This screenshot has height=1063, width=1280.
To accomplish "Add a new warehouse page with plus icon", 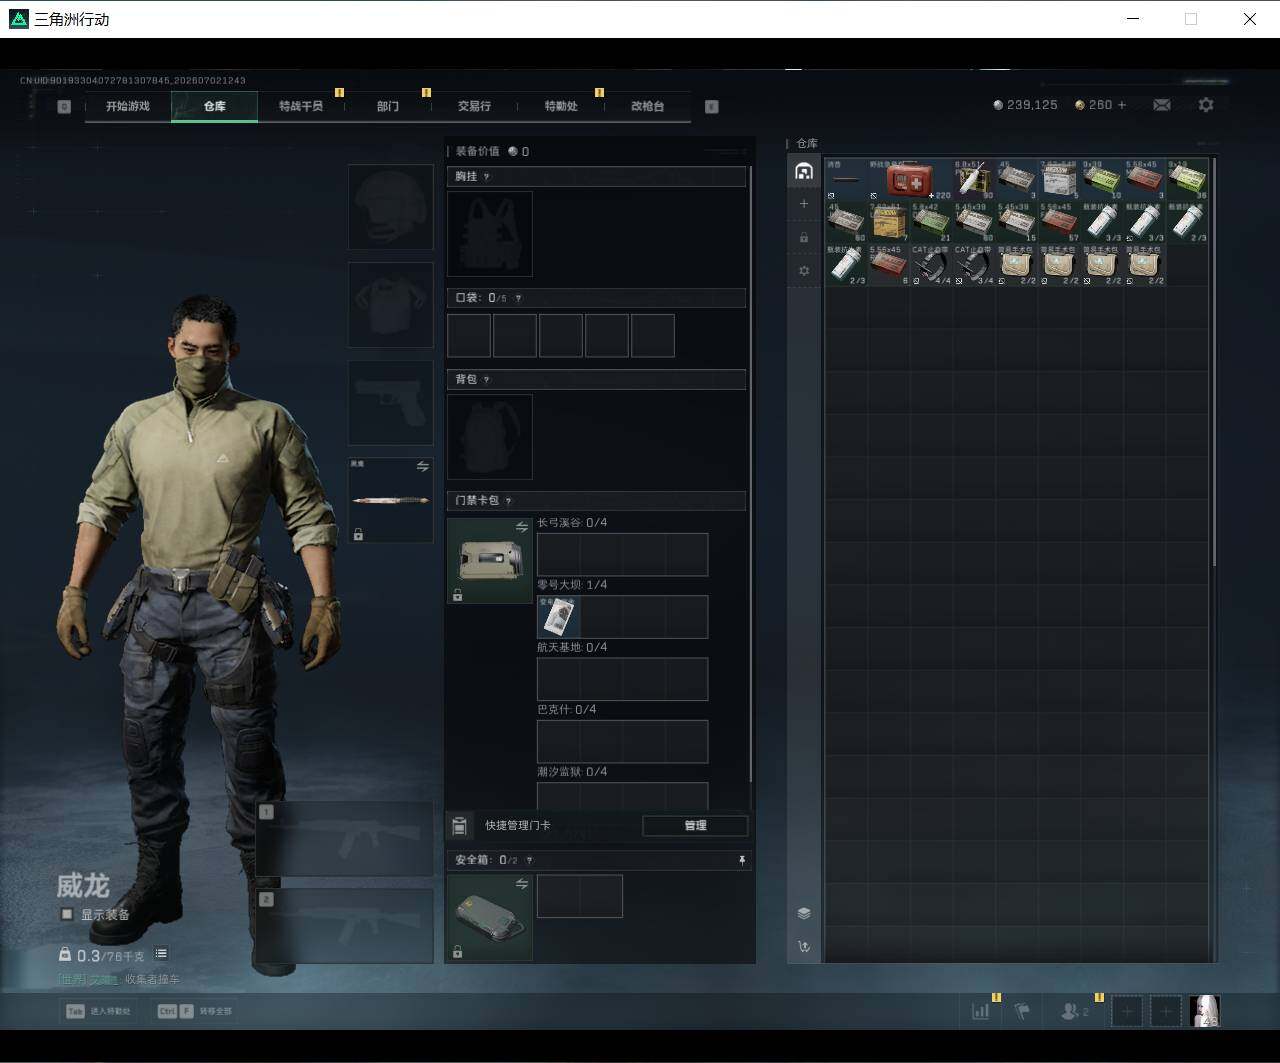I will (x=804, y=204).
